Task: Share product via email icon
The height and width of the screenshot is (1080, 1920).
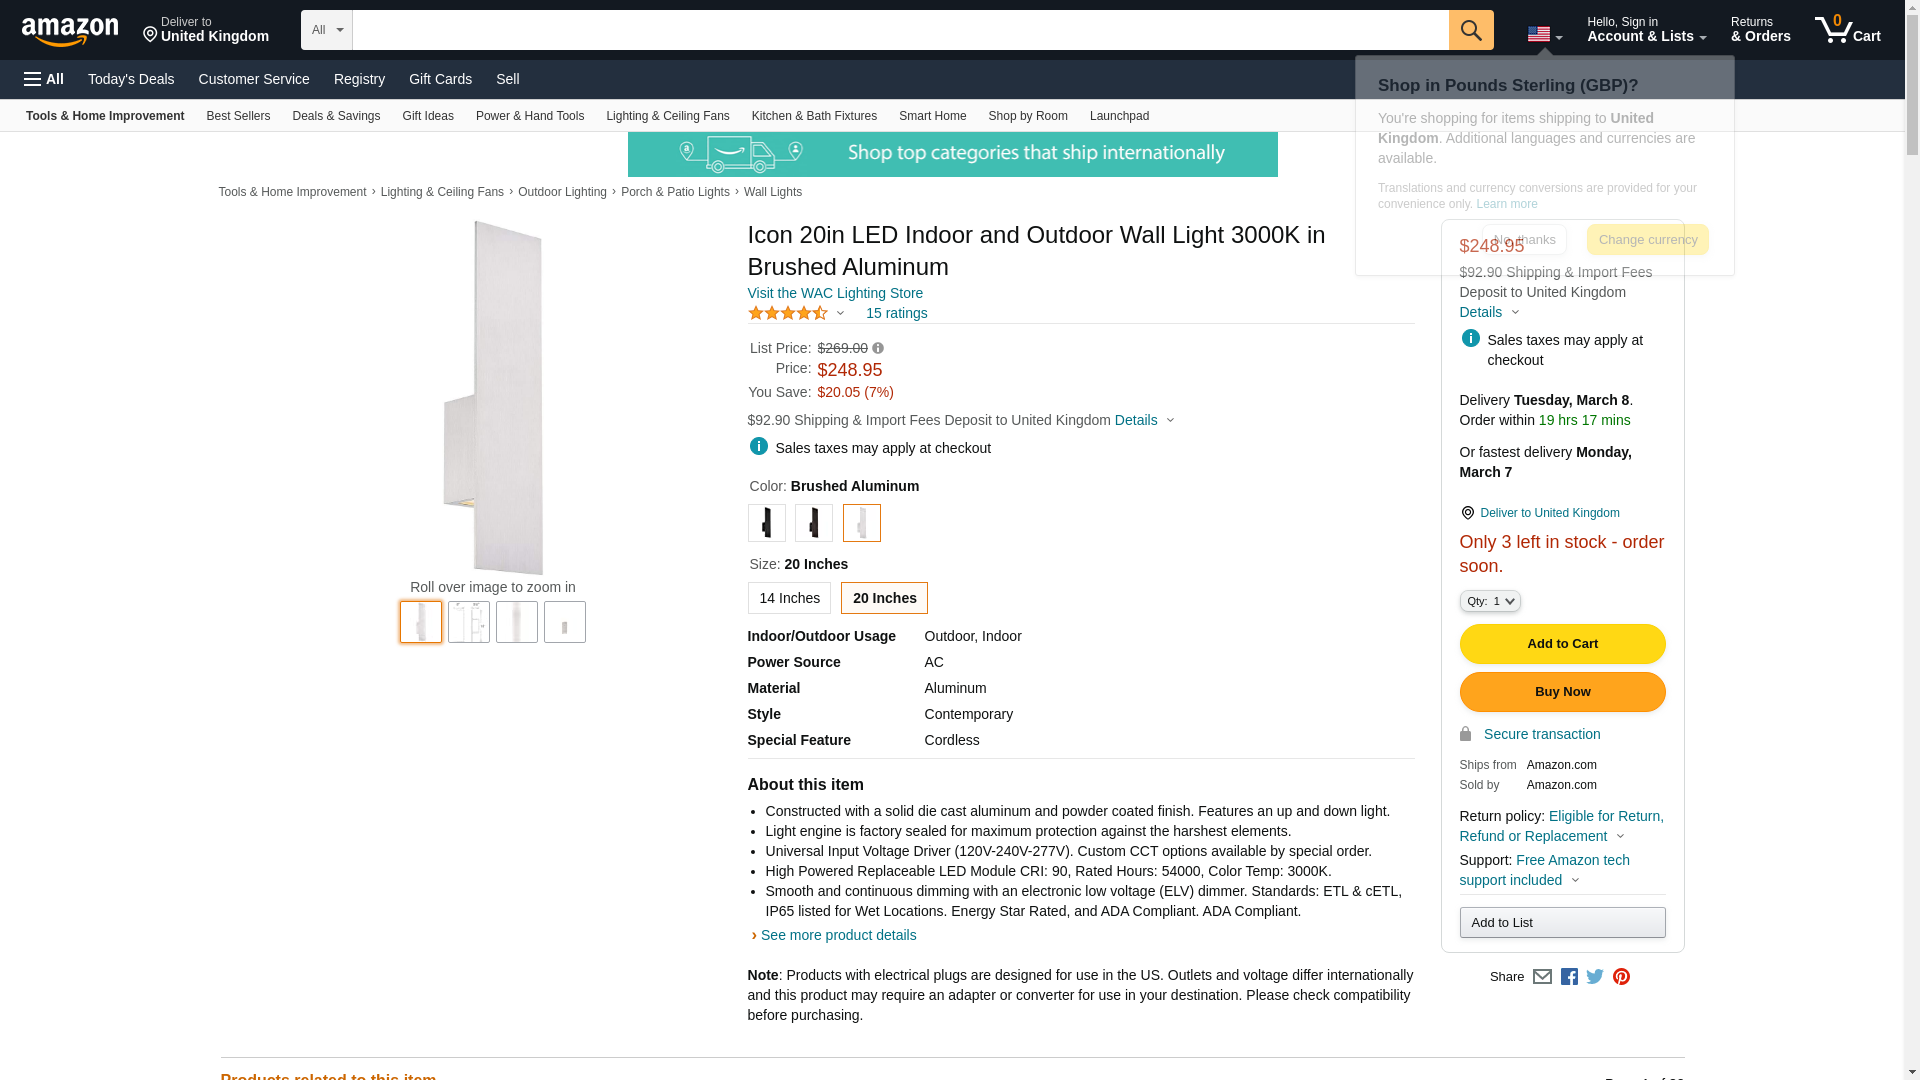Action: pos(1542,977)
